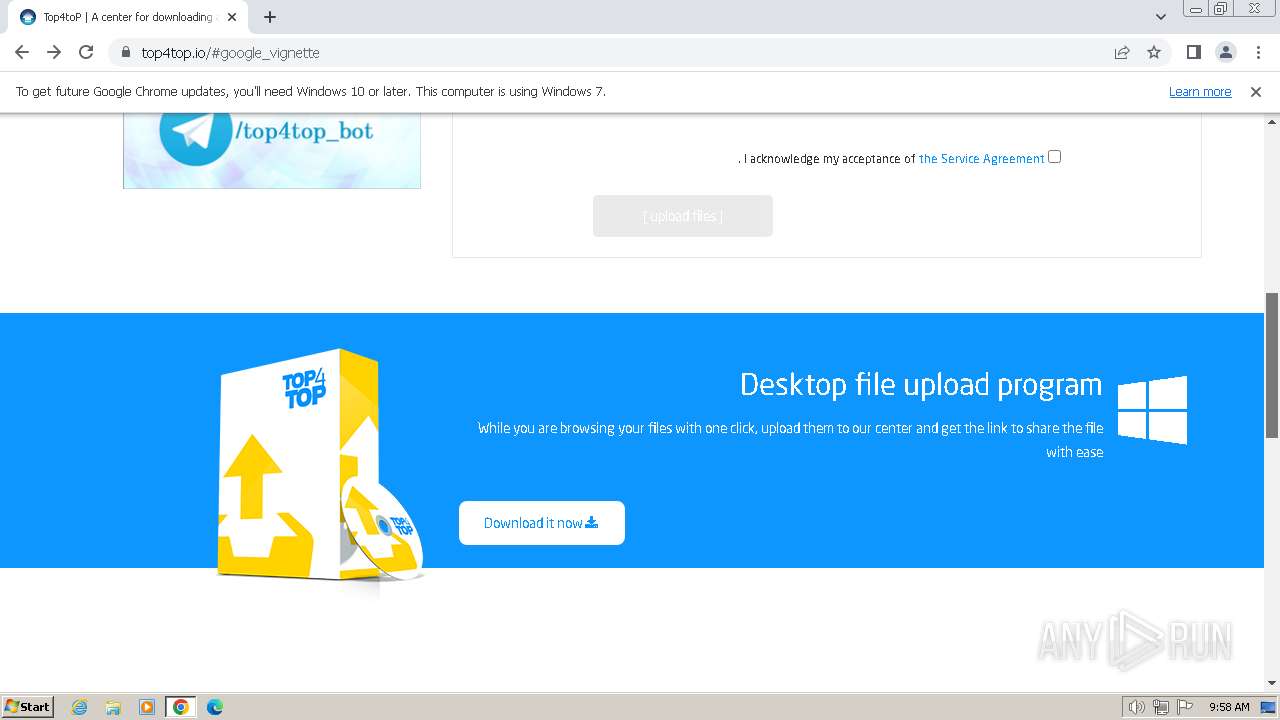The height and width of the screenshot is (720, 1280).
Task: Open the Chrome three-dot menu
Action: (x=1258, y=52)
